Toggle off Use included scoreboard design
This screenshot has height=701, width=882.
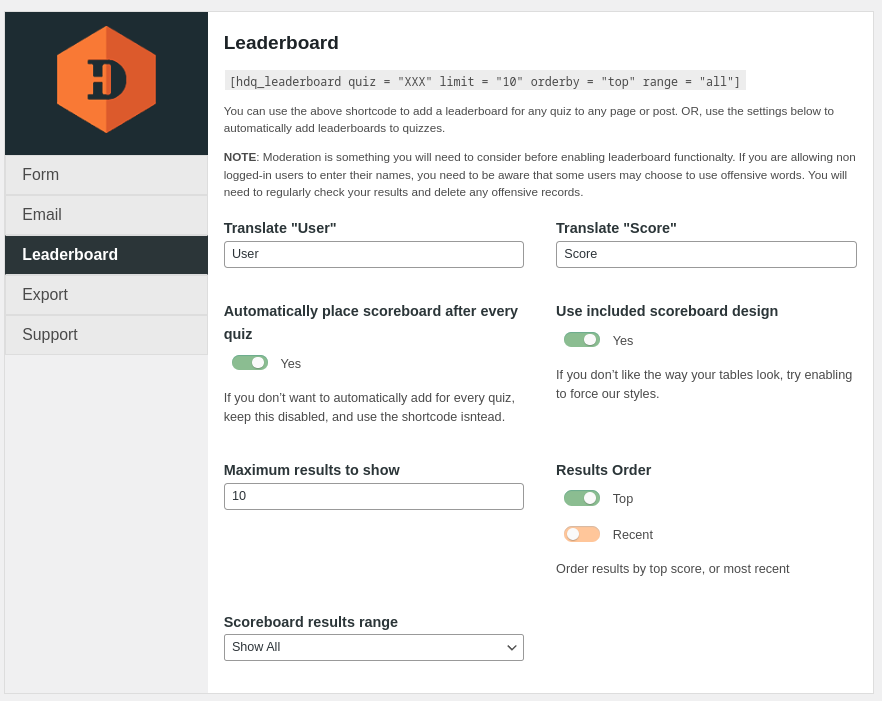pos(582,340)
